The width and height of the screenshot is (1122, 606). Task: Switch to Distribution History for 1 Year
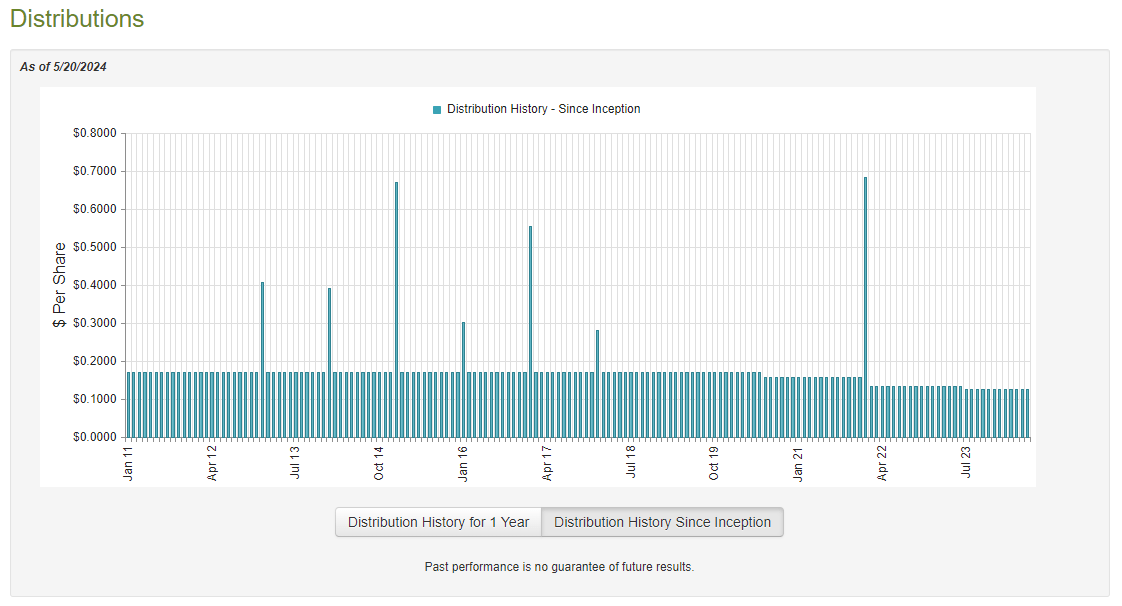coord(438,522)
